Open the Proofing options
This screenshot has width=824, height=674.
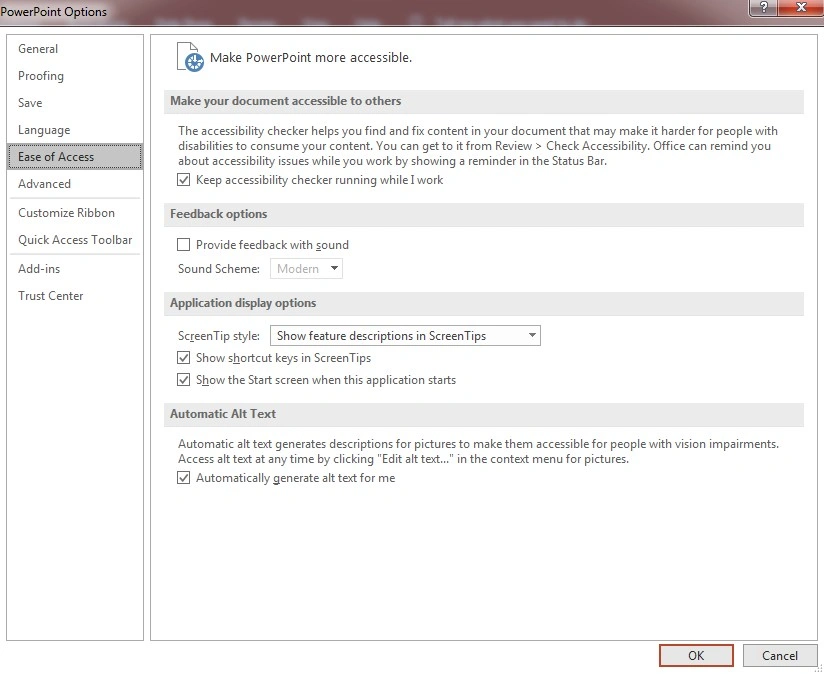pos(41,76)
